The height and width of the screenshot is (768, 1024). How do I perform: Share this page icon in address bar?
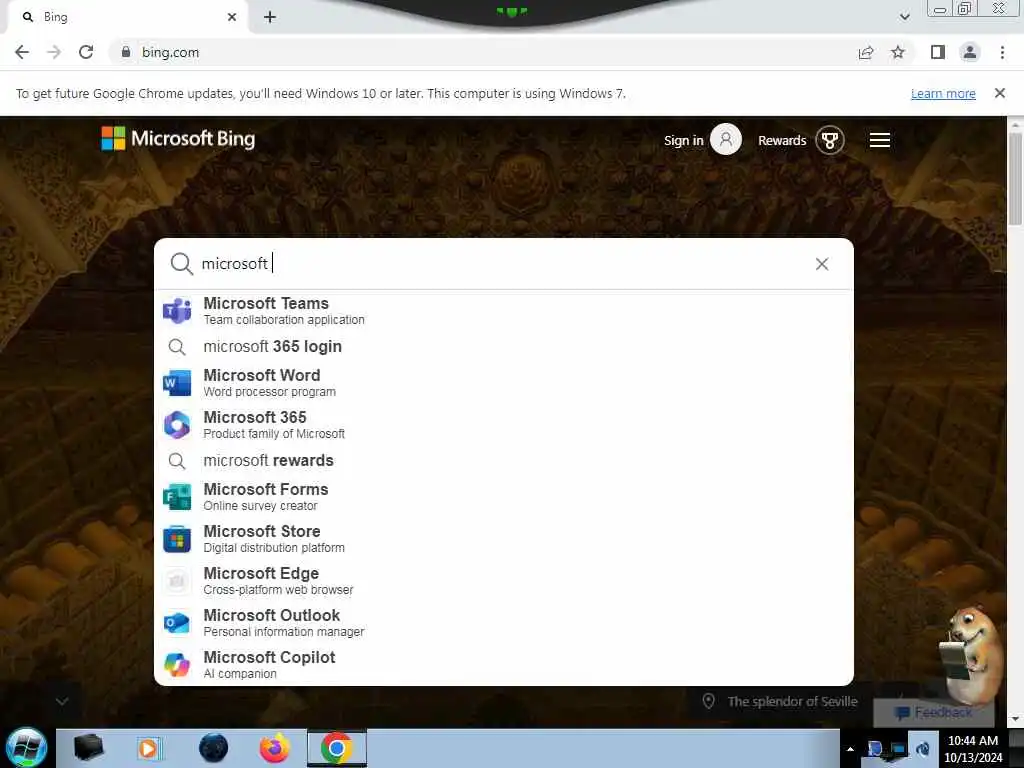pyautogui.click(x=866, y=52)
